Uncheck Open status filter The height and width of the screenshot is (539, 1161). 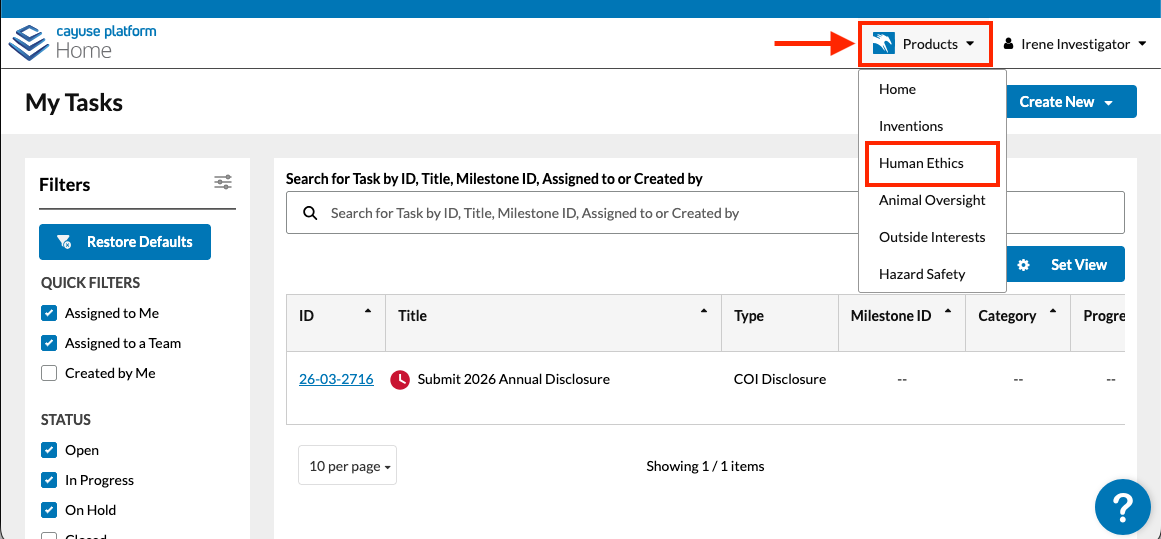click(x=49, y=450)
